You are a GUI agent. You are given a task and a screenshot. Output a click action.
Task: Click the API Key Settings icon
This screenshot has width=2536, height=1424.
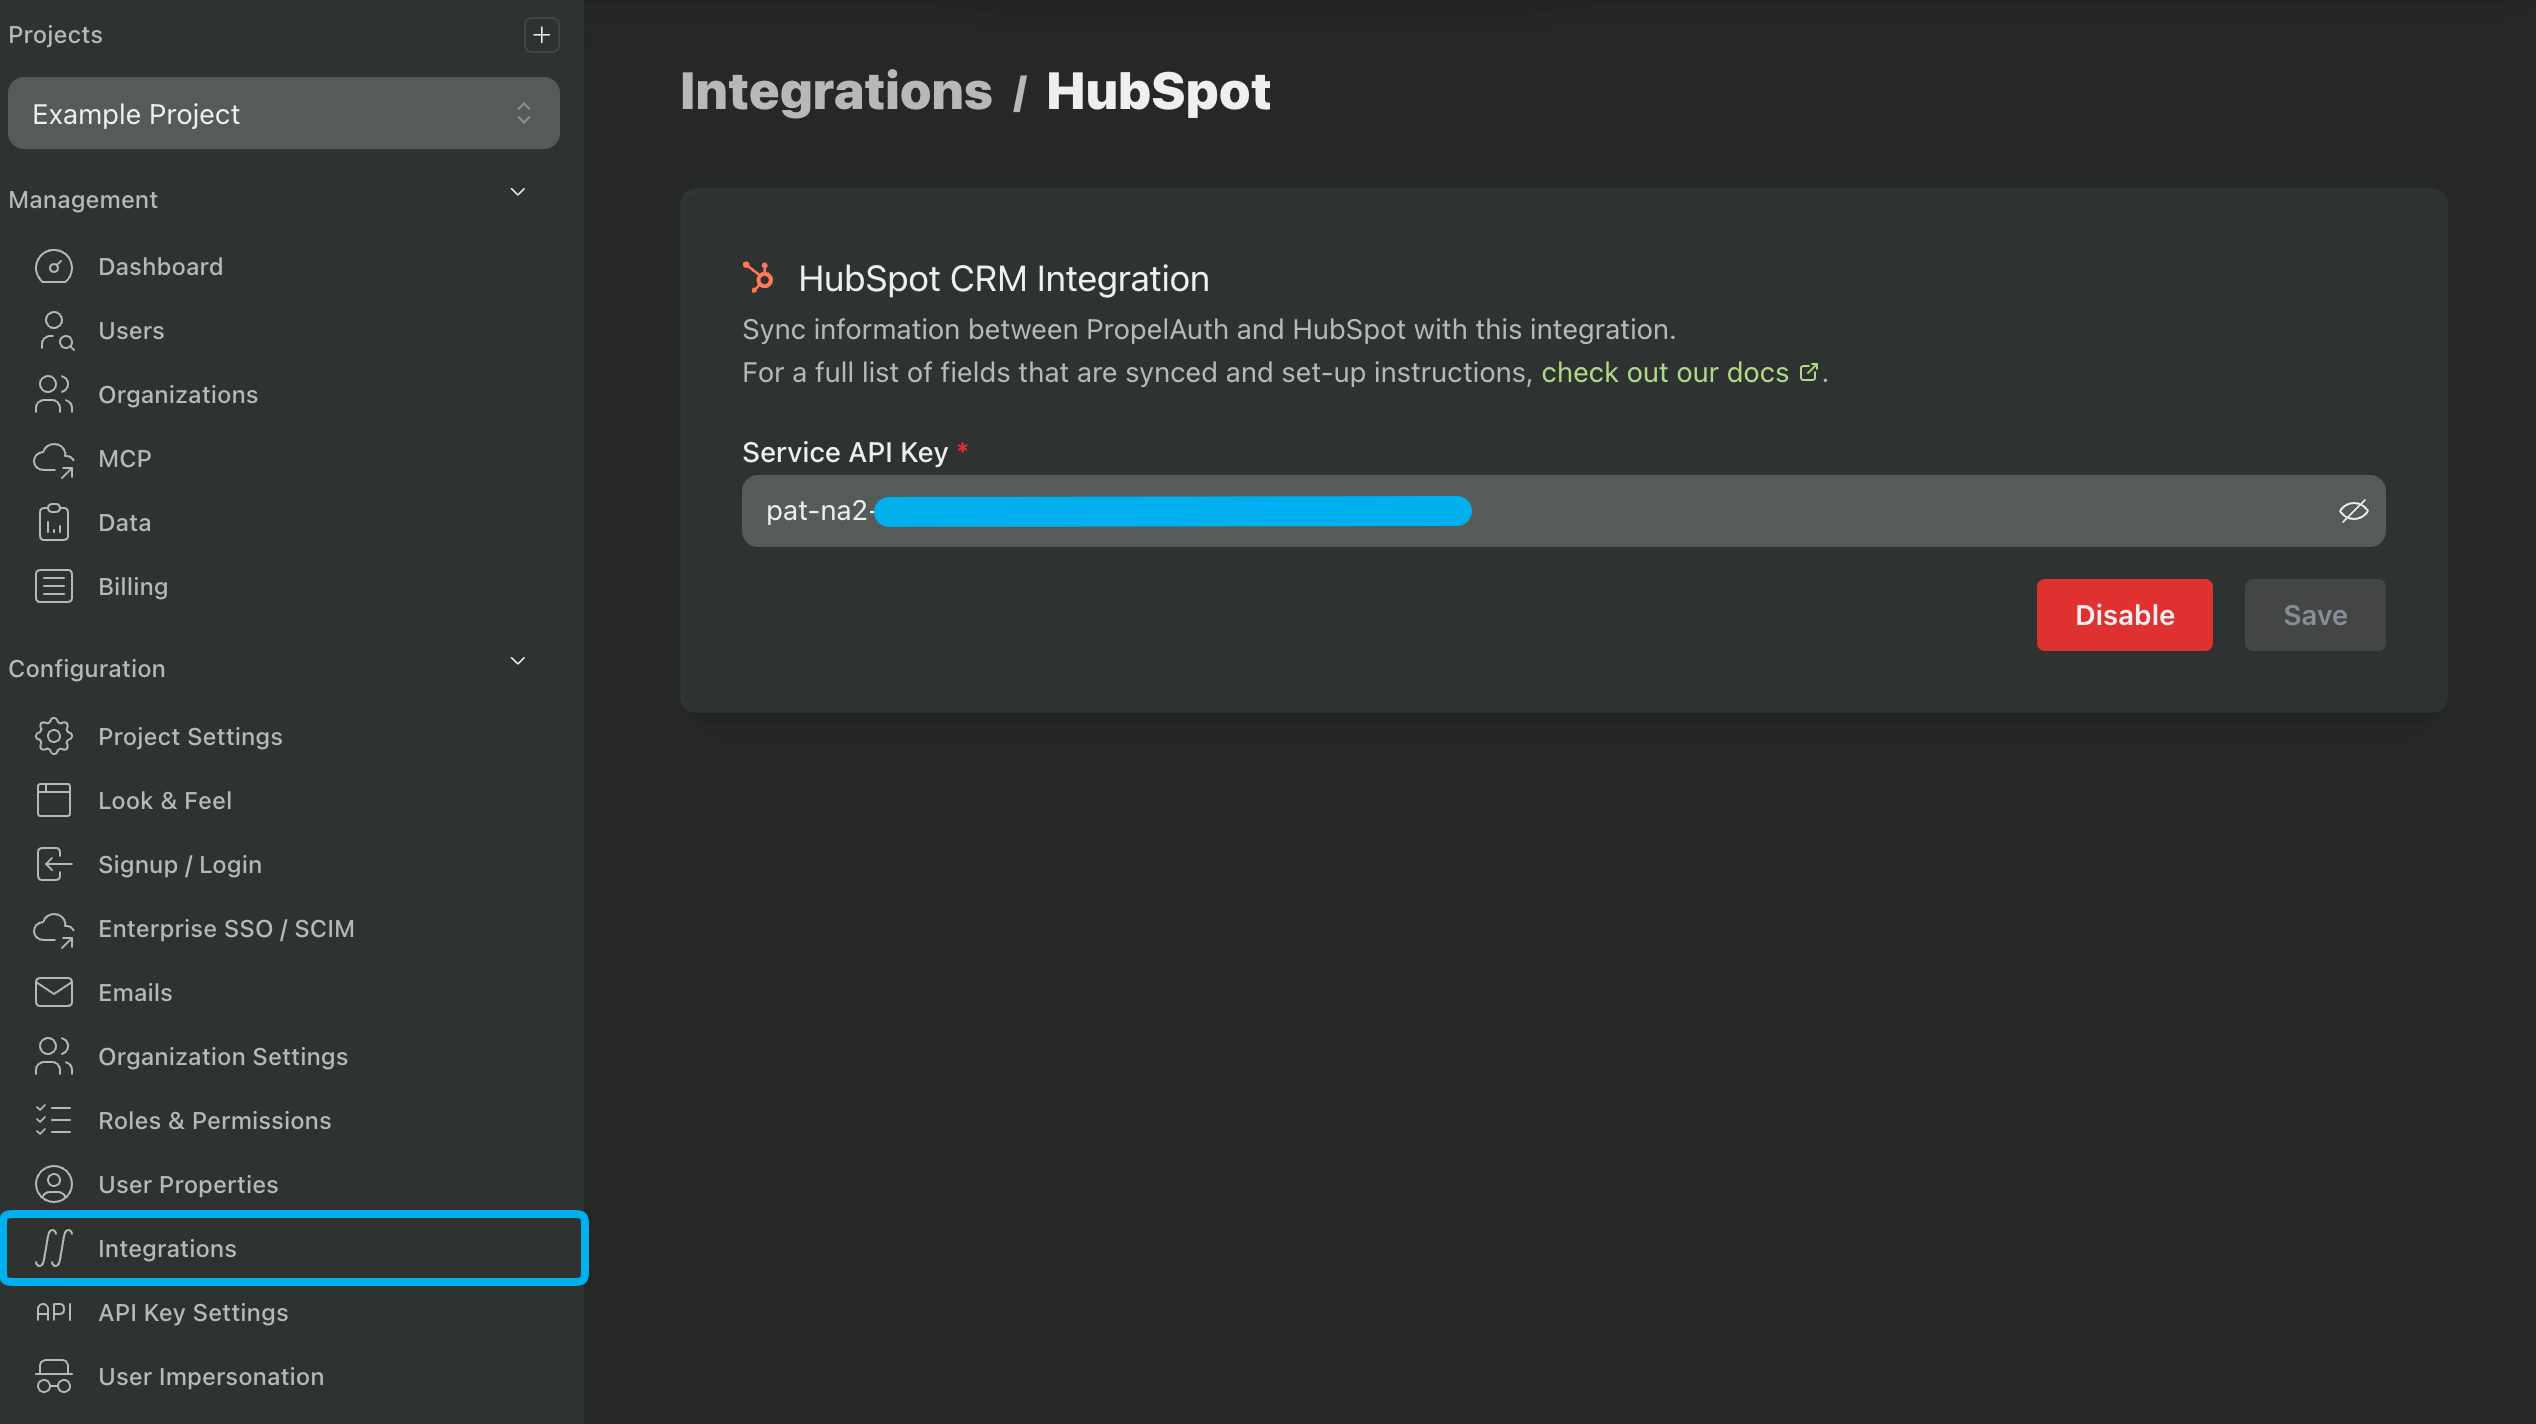pos(53,1312)
